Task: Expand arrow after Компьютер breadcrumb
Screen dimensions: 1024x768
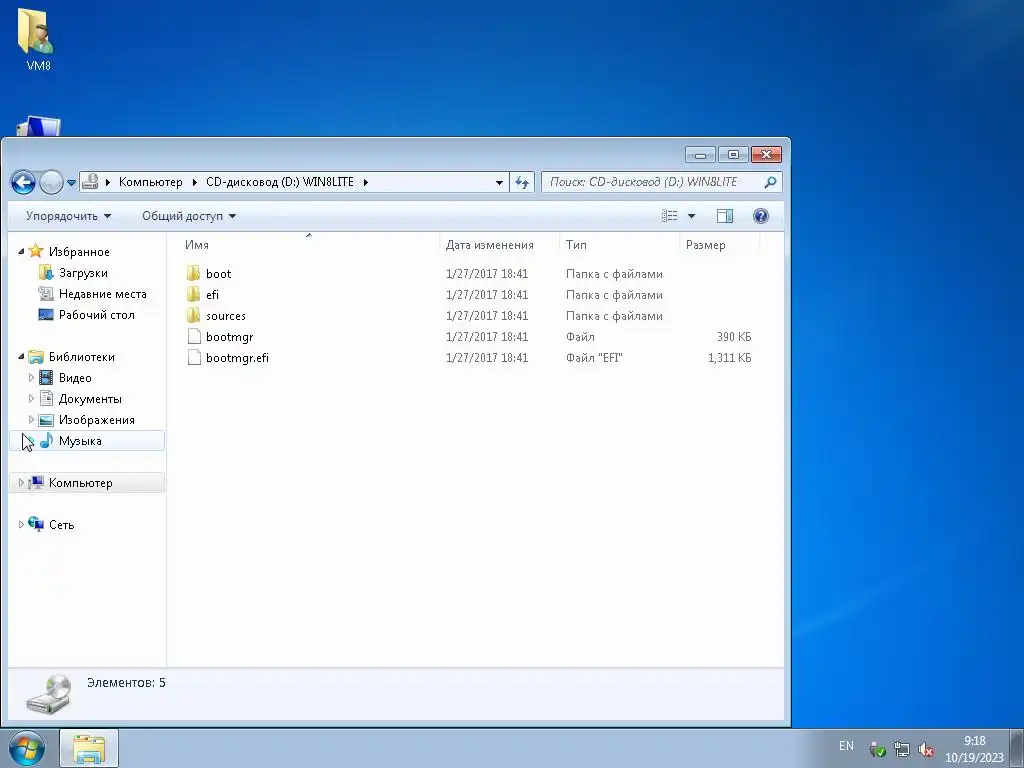Action: [x=195, y=182]
